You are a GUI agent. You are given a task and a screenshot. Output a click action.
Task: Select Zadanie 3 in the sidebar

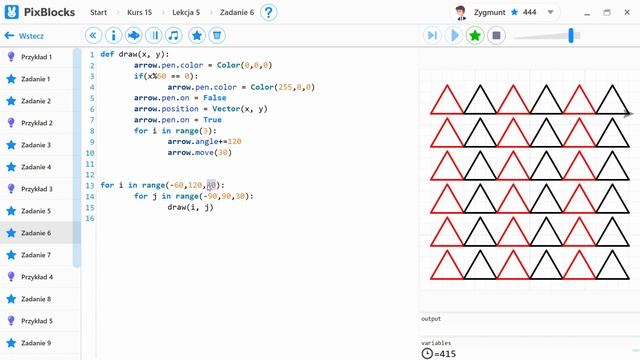point(37,145)
